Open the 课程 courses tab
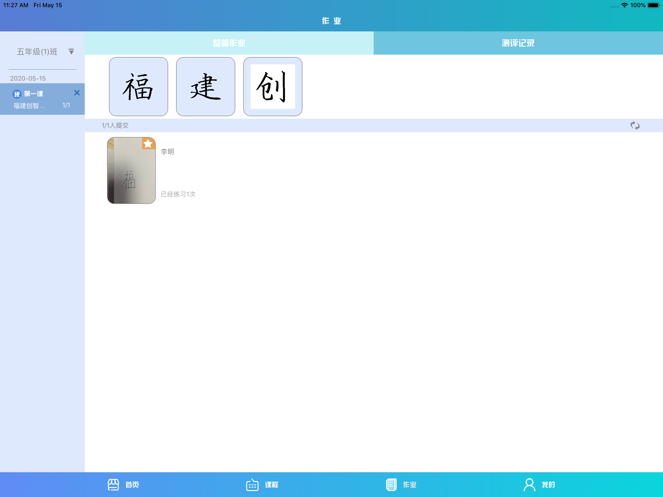This screenshot has width=663, height=497. click(262, 485)
